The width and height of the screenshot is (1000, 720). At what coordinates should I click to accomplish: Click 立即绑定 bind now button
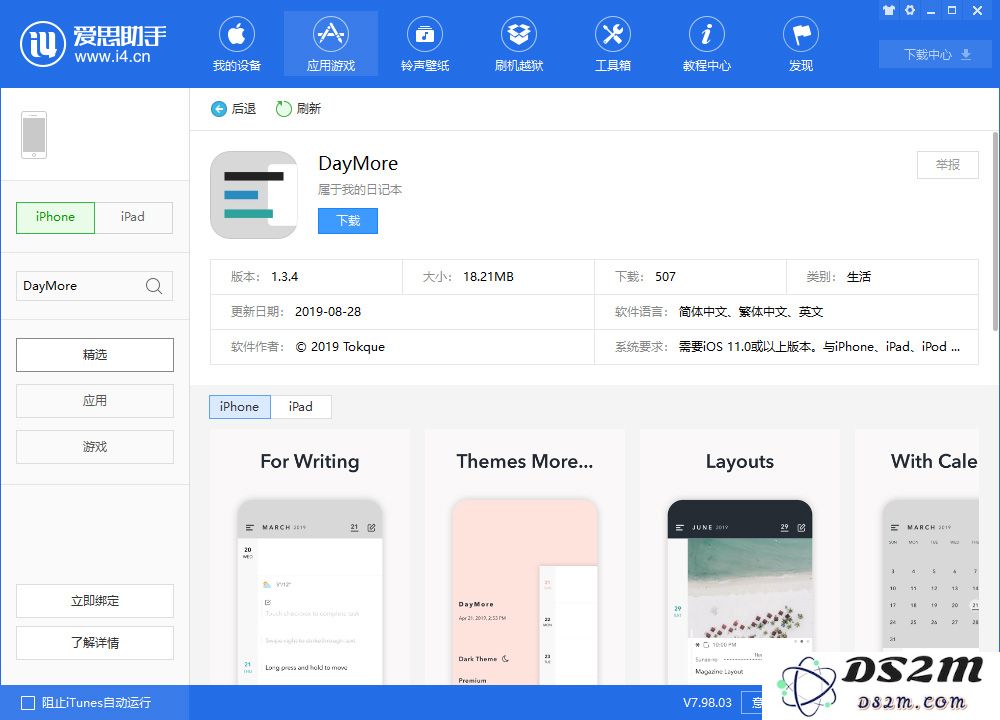95,601
